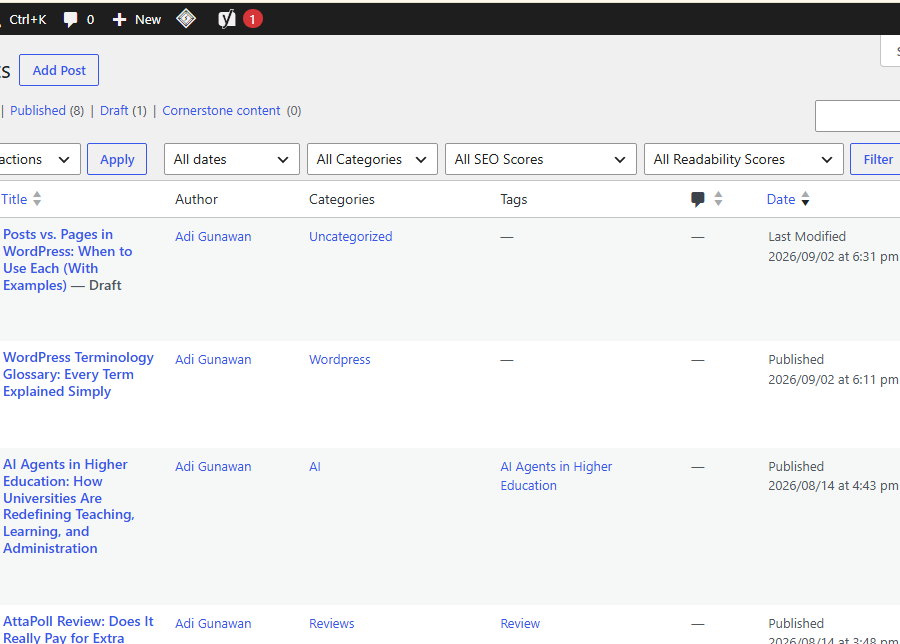Image resolution: width=900 pixels, height=644 pixels.
Task: Show Draft posts only
Action: point(114,110)
